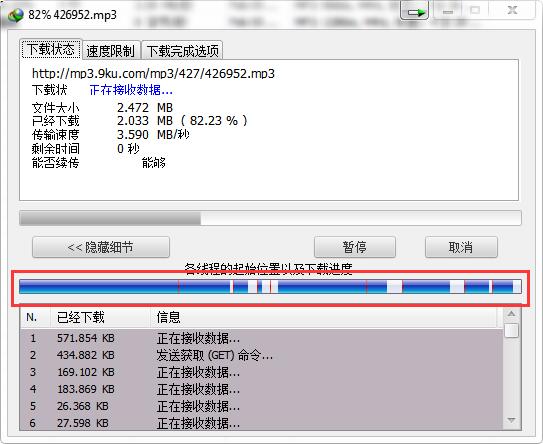Click the IDM globe icon in title bar
Image resolution: width=543 pixels, height=444 pixels.
click(x=15, y=15)
